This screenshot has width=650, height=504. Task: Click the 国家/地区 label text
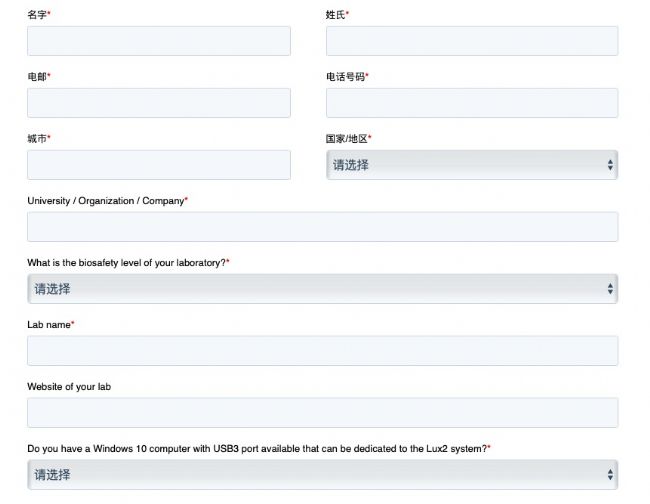(347, 138)
